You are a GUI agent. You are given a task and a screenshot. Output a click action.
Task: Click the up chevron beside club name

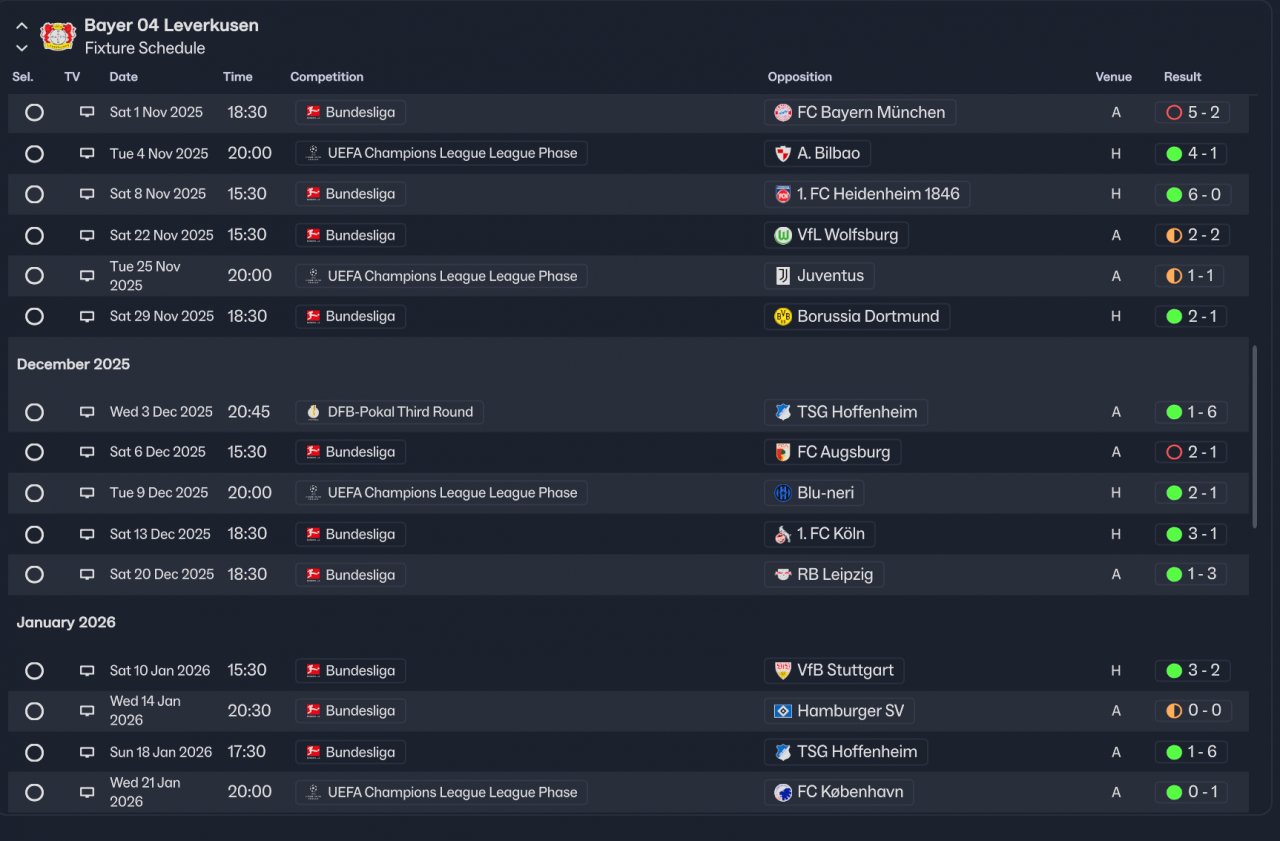point(22,26)
